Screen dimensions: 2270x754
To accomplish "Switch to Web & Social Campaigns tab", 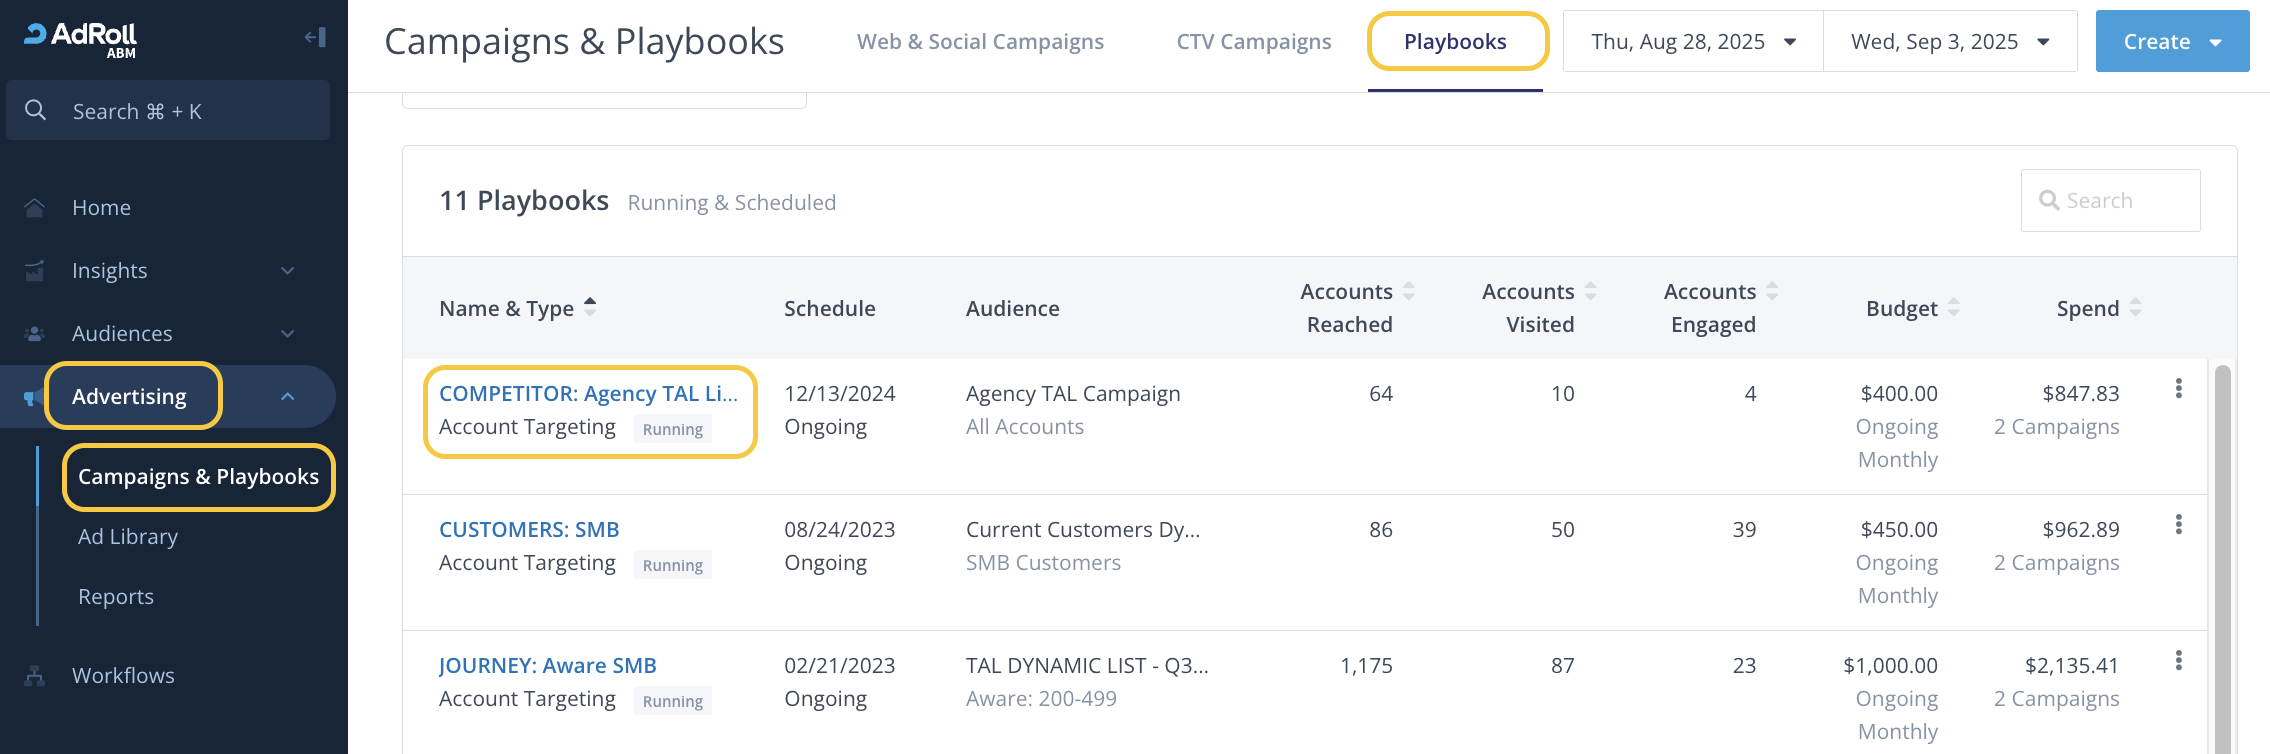I will [980, 42].
